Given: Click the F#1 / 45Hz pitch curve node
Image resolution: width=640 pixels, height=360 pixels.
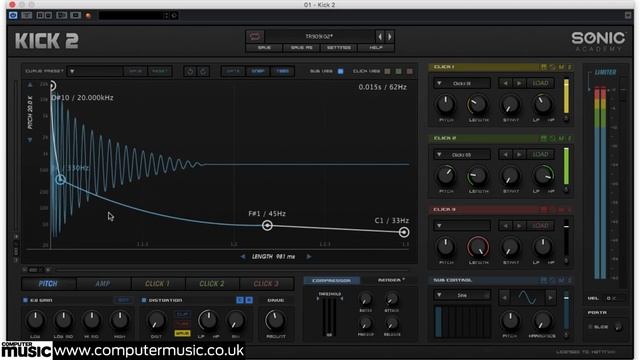Looking at the screenshot, I should [x=267, y=225].
